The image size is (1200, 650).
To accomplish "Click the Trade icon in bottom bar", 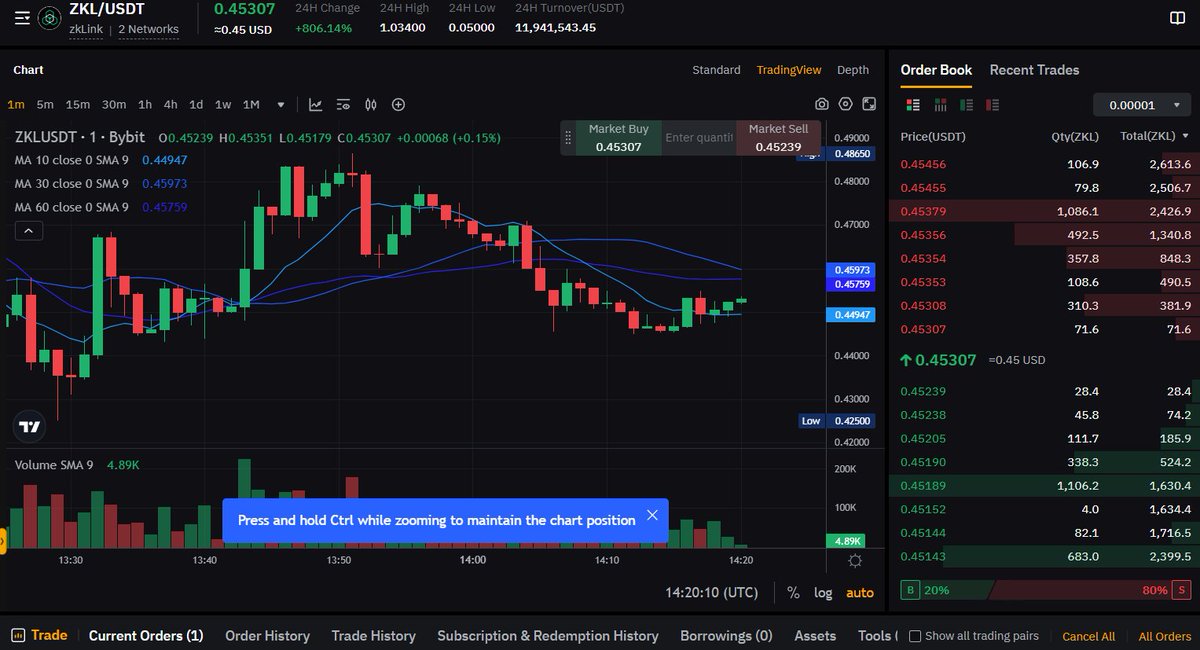I will [x=17, y=635].
